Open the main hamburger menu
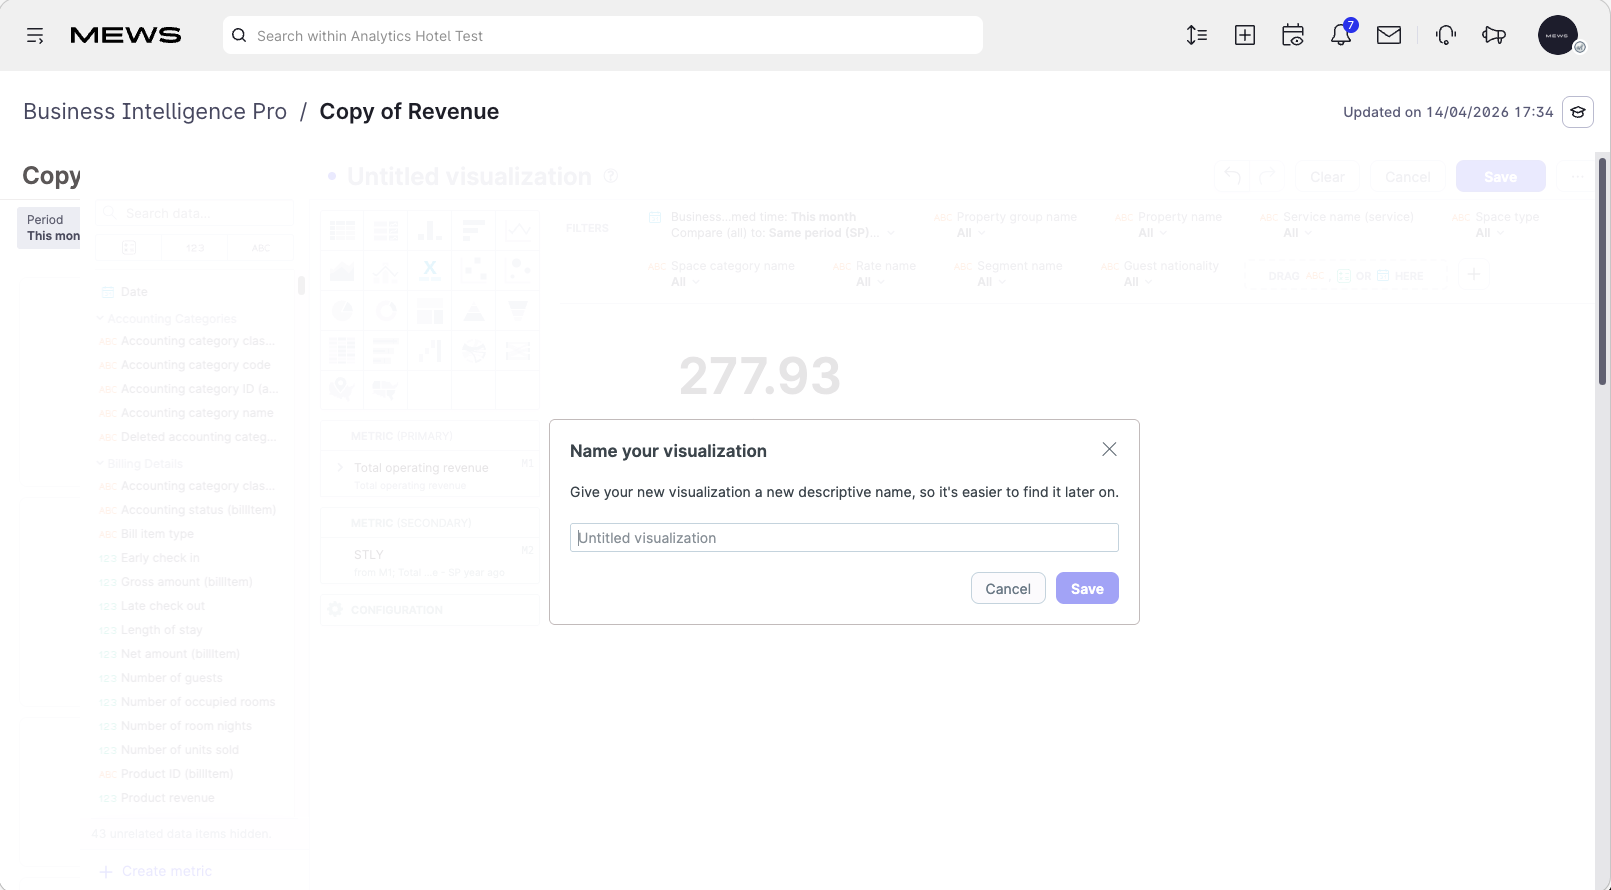This screenshot has width=1611, height=890. tap(35, 36)
